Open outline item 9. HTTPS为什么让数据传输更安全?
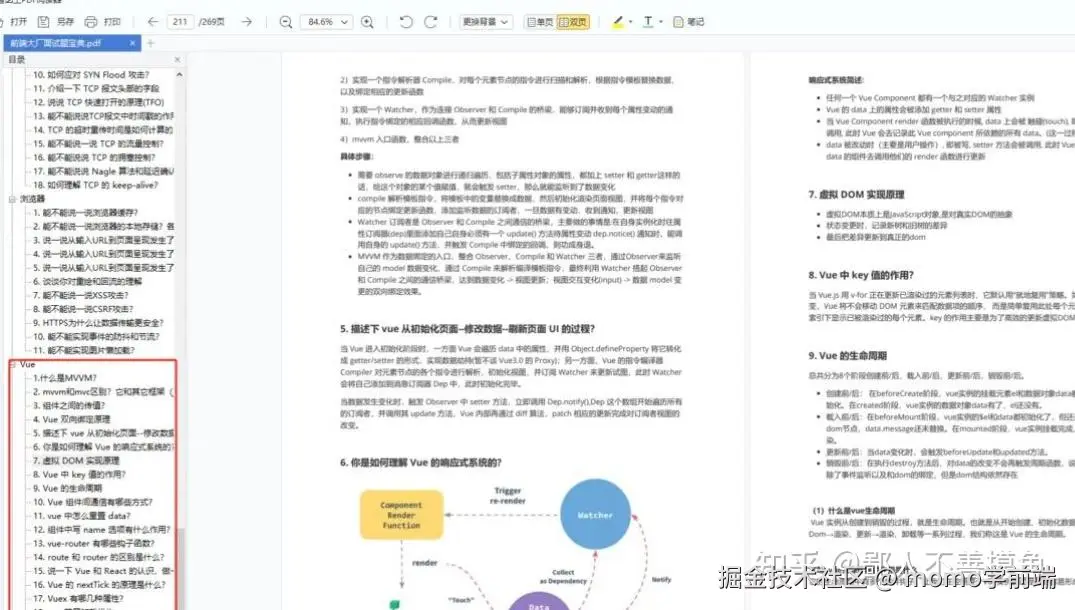This screenshot has width=1075, height=610. [98, 323]
